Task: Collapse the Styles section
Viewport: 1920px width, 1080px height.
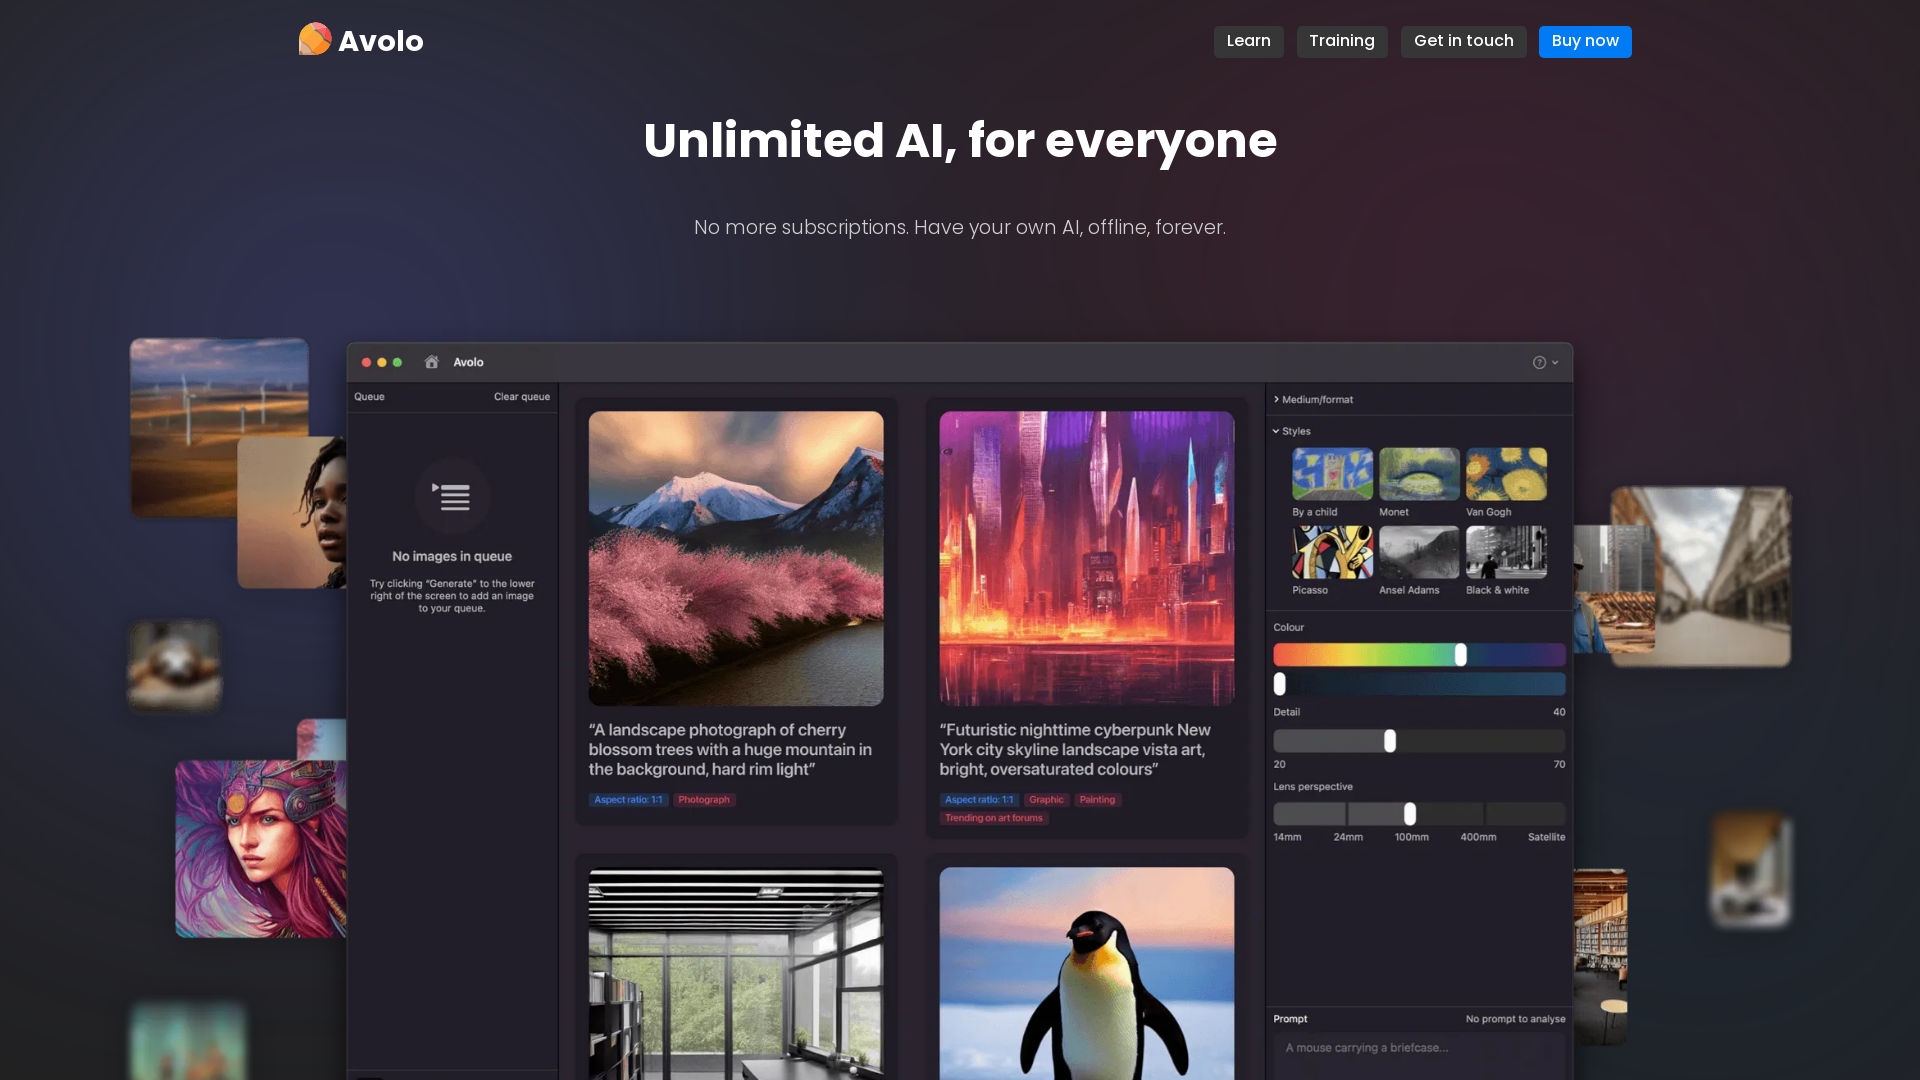Action: [x=1291, y=431]
